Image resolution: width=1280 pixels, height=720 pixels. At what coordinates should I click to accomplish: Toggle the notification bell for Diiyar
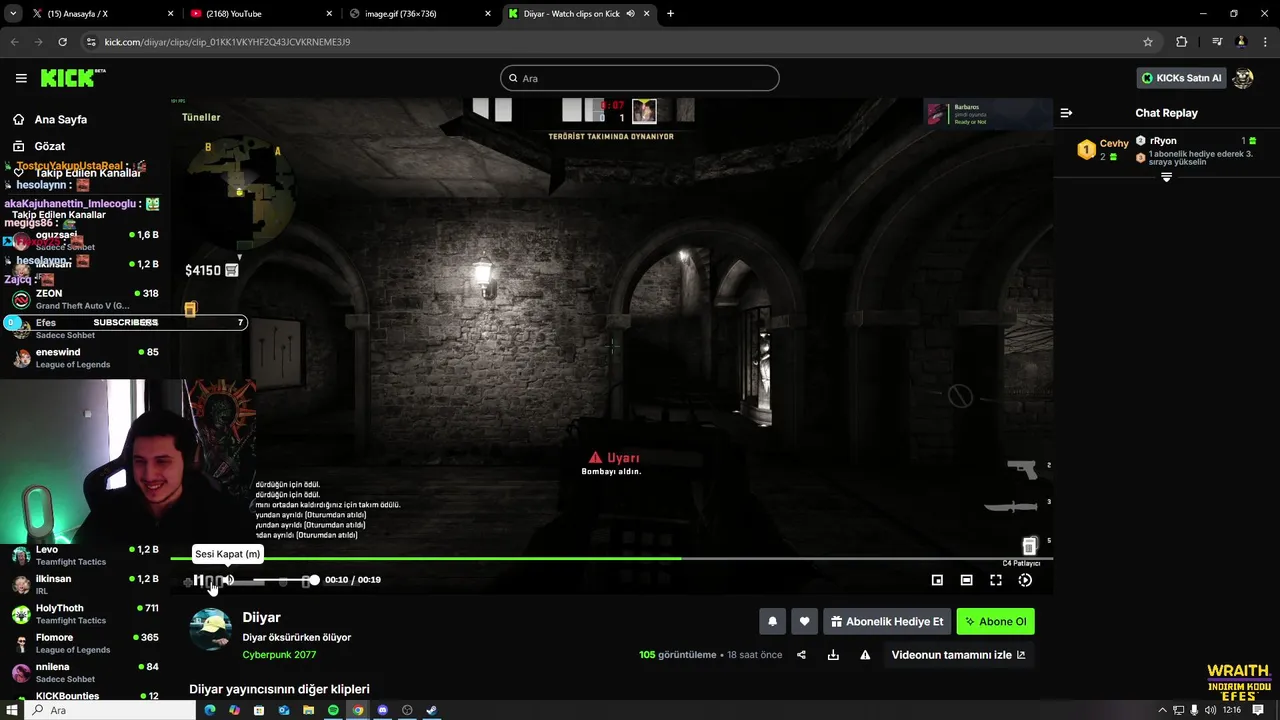pyautogui.click(x=772, y=621)
